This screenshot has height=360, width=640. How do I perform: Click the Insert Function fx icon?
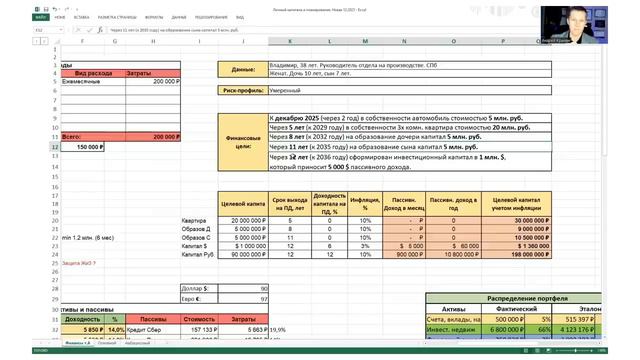pyautogui.click(x=100, y=30)
